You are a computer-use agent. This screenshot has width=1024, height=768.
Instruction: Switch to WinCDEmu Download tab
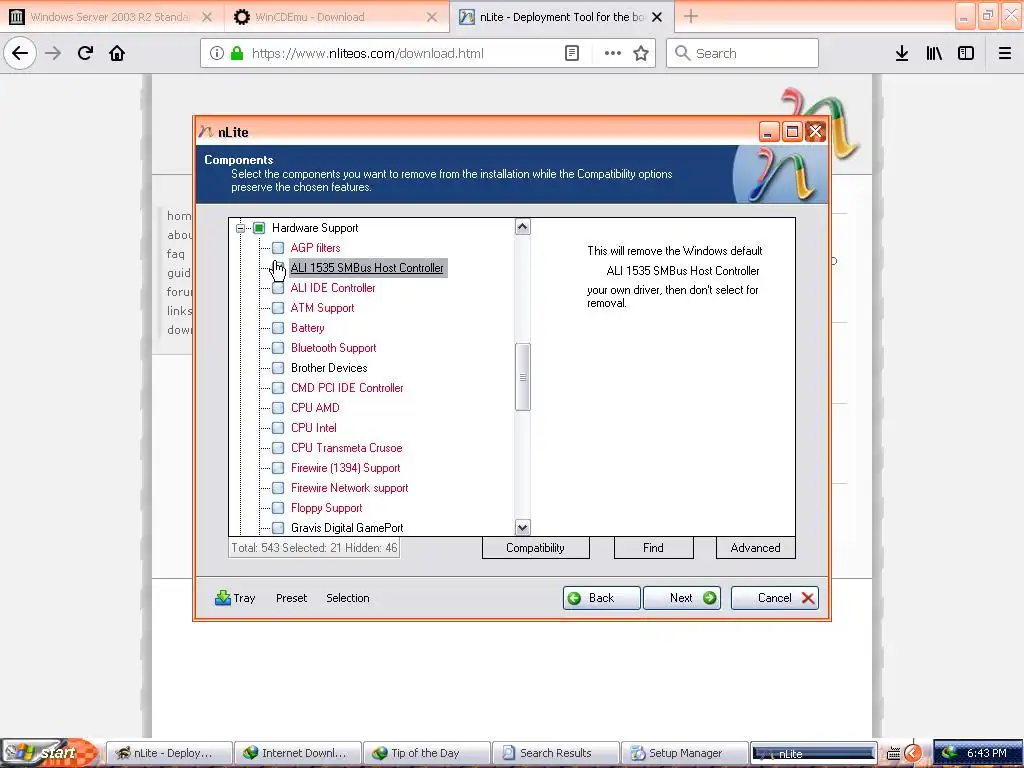(x=336, y=17)
